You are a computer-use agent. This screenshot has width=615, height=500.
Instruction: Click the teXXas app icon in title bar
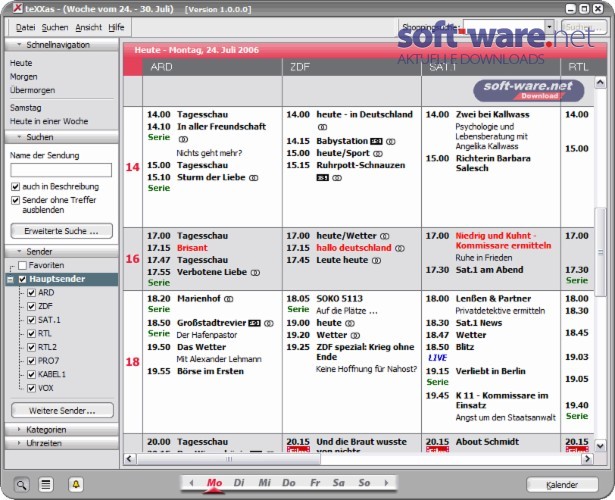(x=17, y=8)
